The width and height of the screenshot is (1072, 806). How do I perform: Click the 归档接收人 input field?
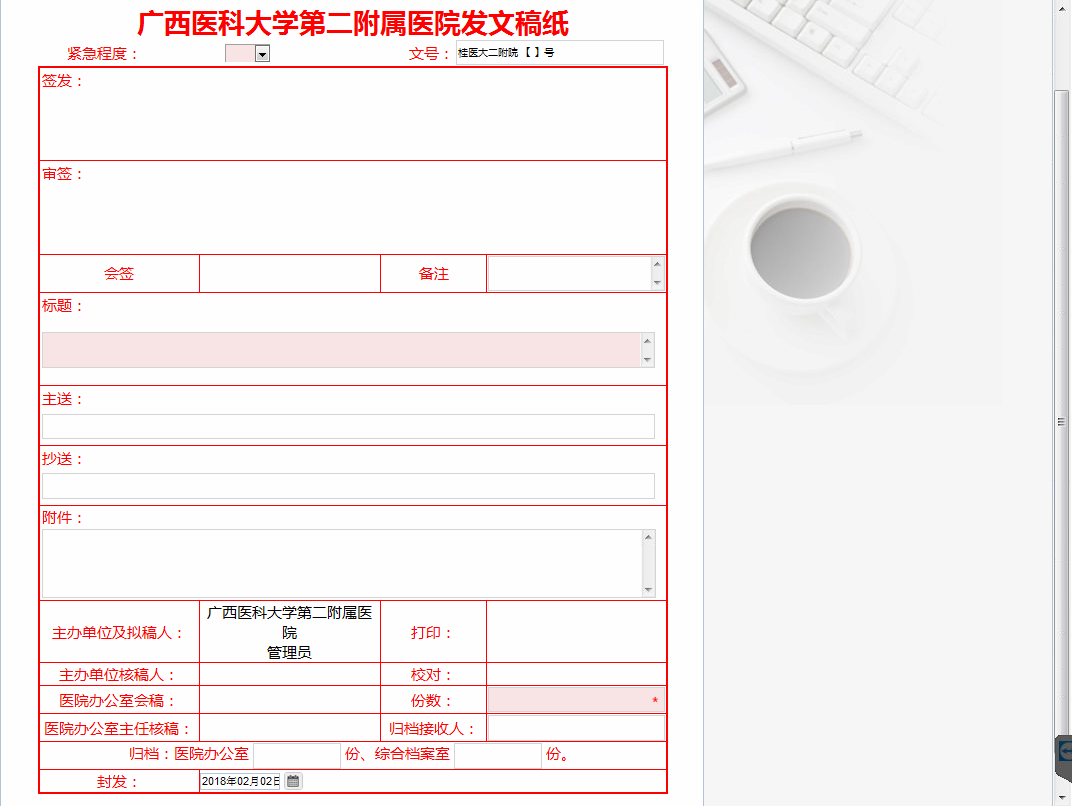(x=576, y=728)
